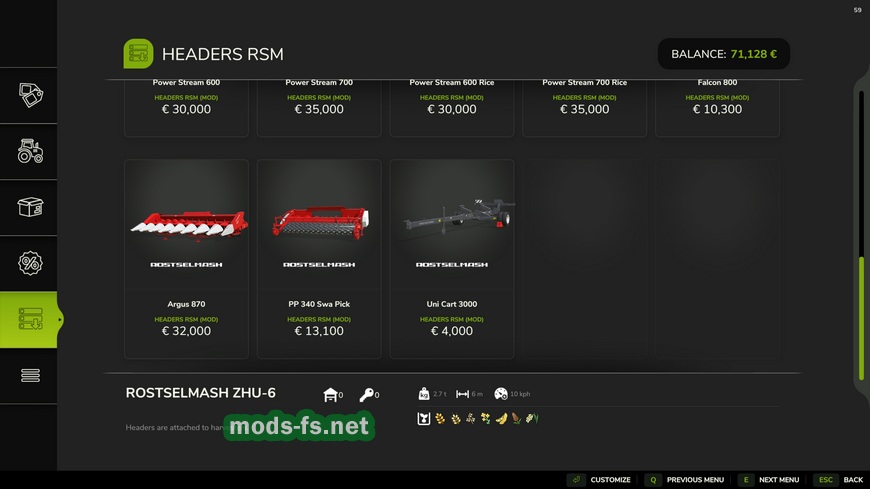Open the tractor vehicles category in sidebar
The width and height of the screenshot is (870, 489).
click(30, 151)
